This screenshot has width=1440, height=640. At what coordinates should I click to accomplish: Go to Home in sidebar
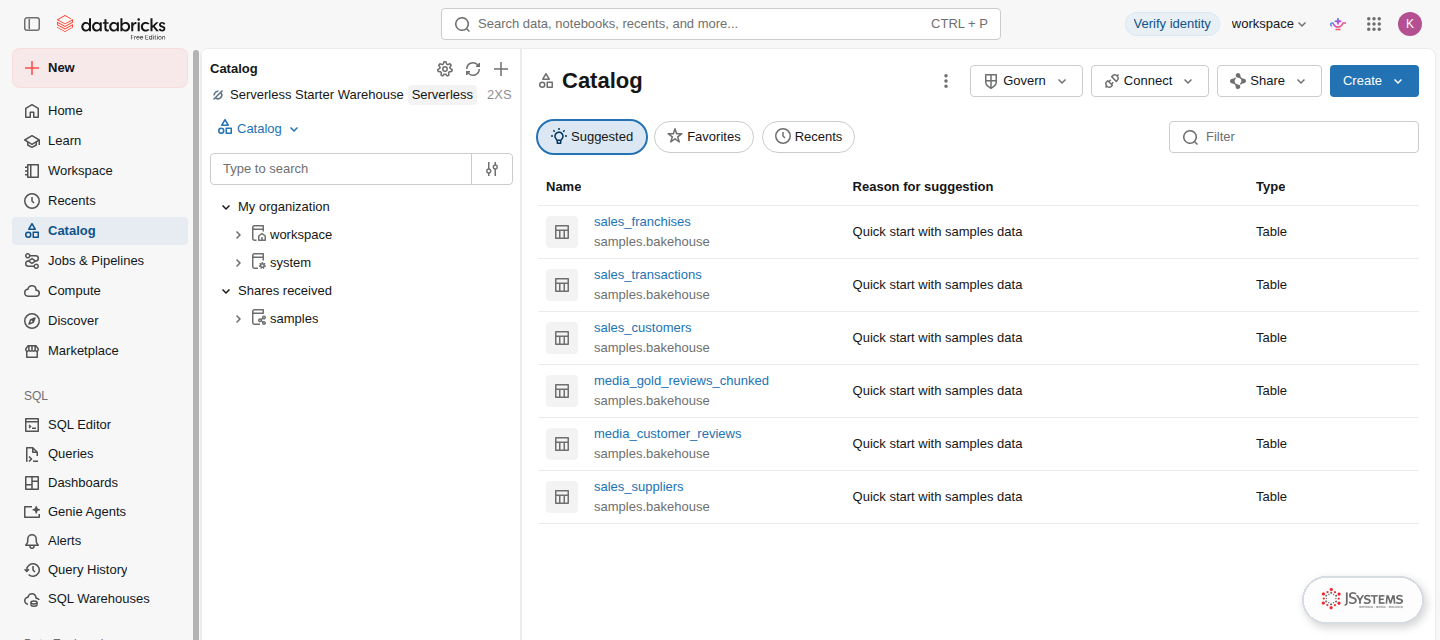click(100, 111)
